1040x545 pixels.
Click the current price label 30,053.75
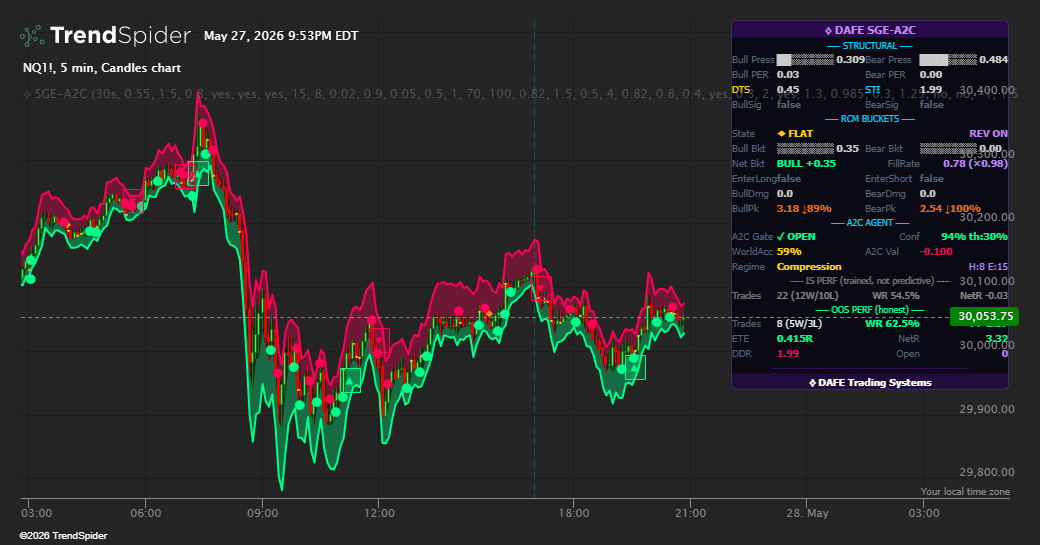point(985,316)
